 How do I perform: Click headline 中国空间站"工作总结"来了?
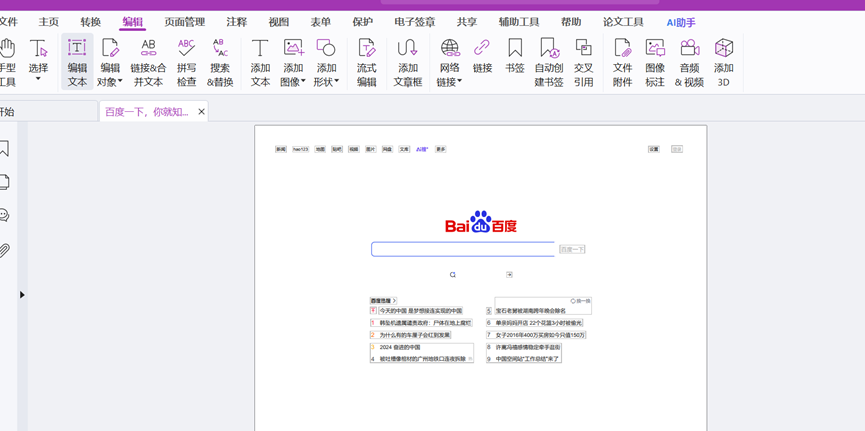[x=527, y=359]
